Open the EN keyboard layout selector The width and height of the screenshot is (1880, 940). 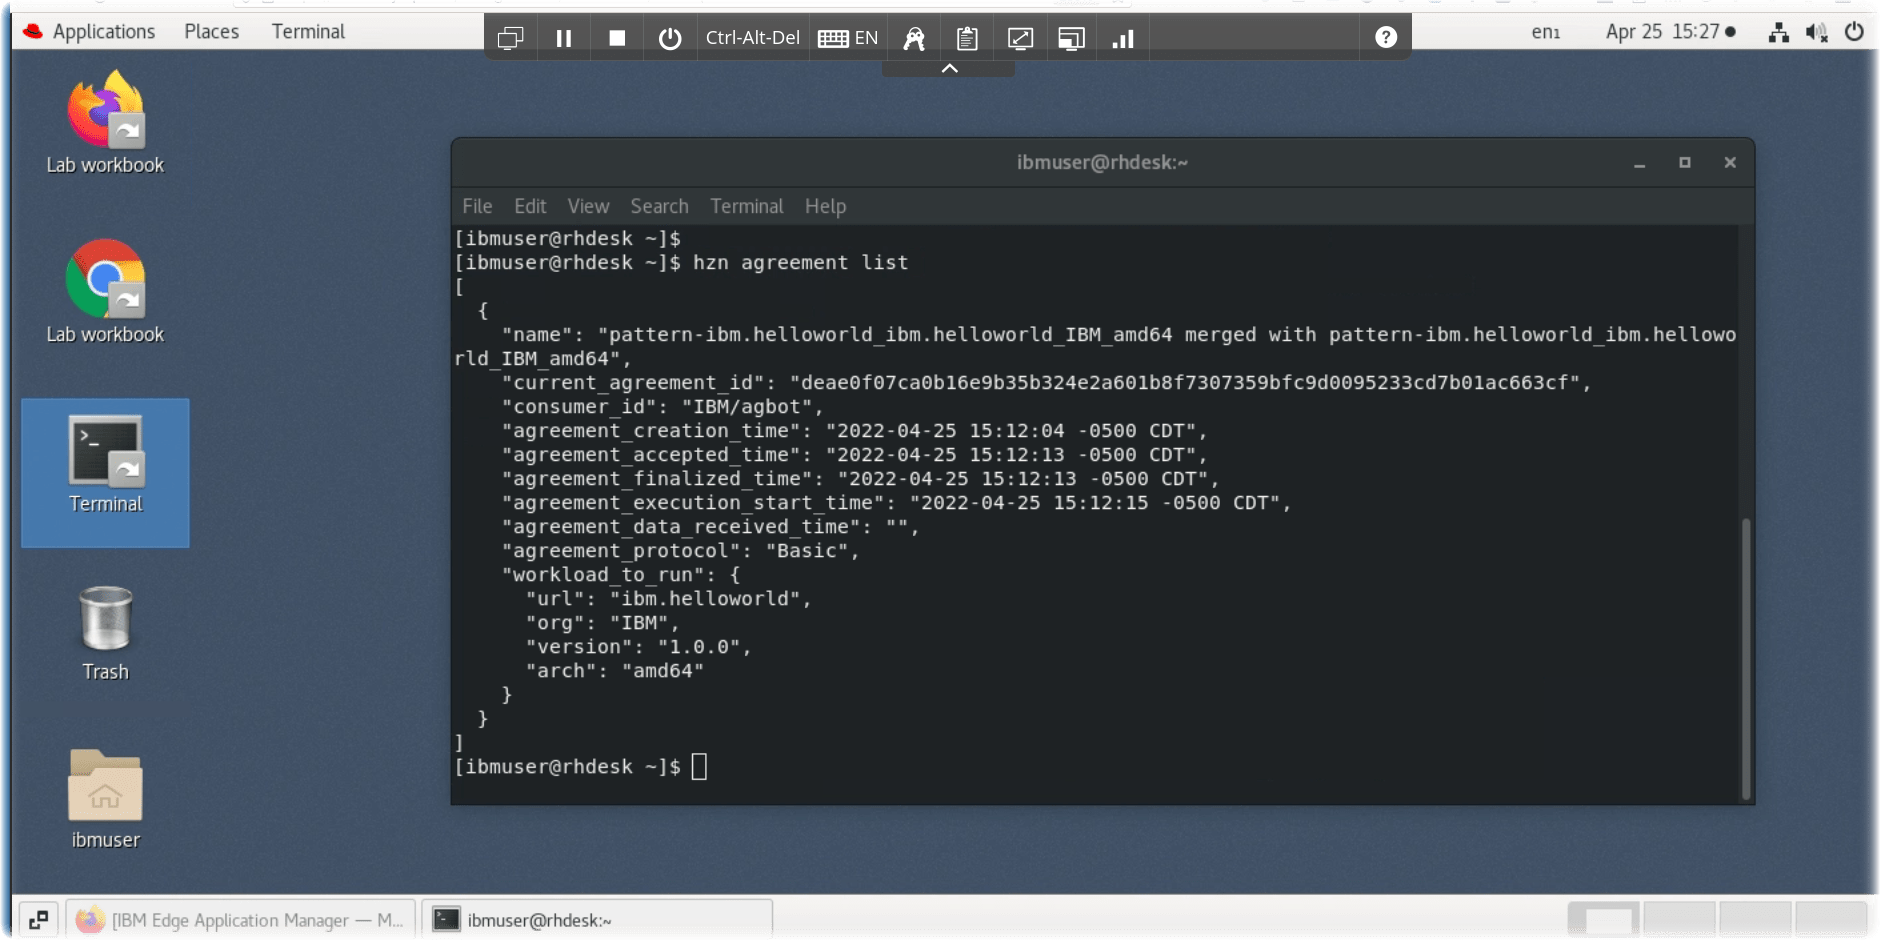[848, 38]
